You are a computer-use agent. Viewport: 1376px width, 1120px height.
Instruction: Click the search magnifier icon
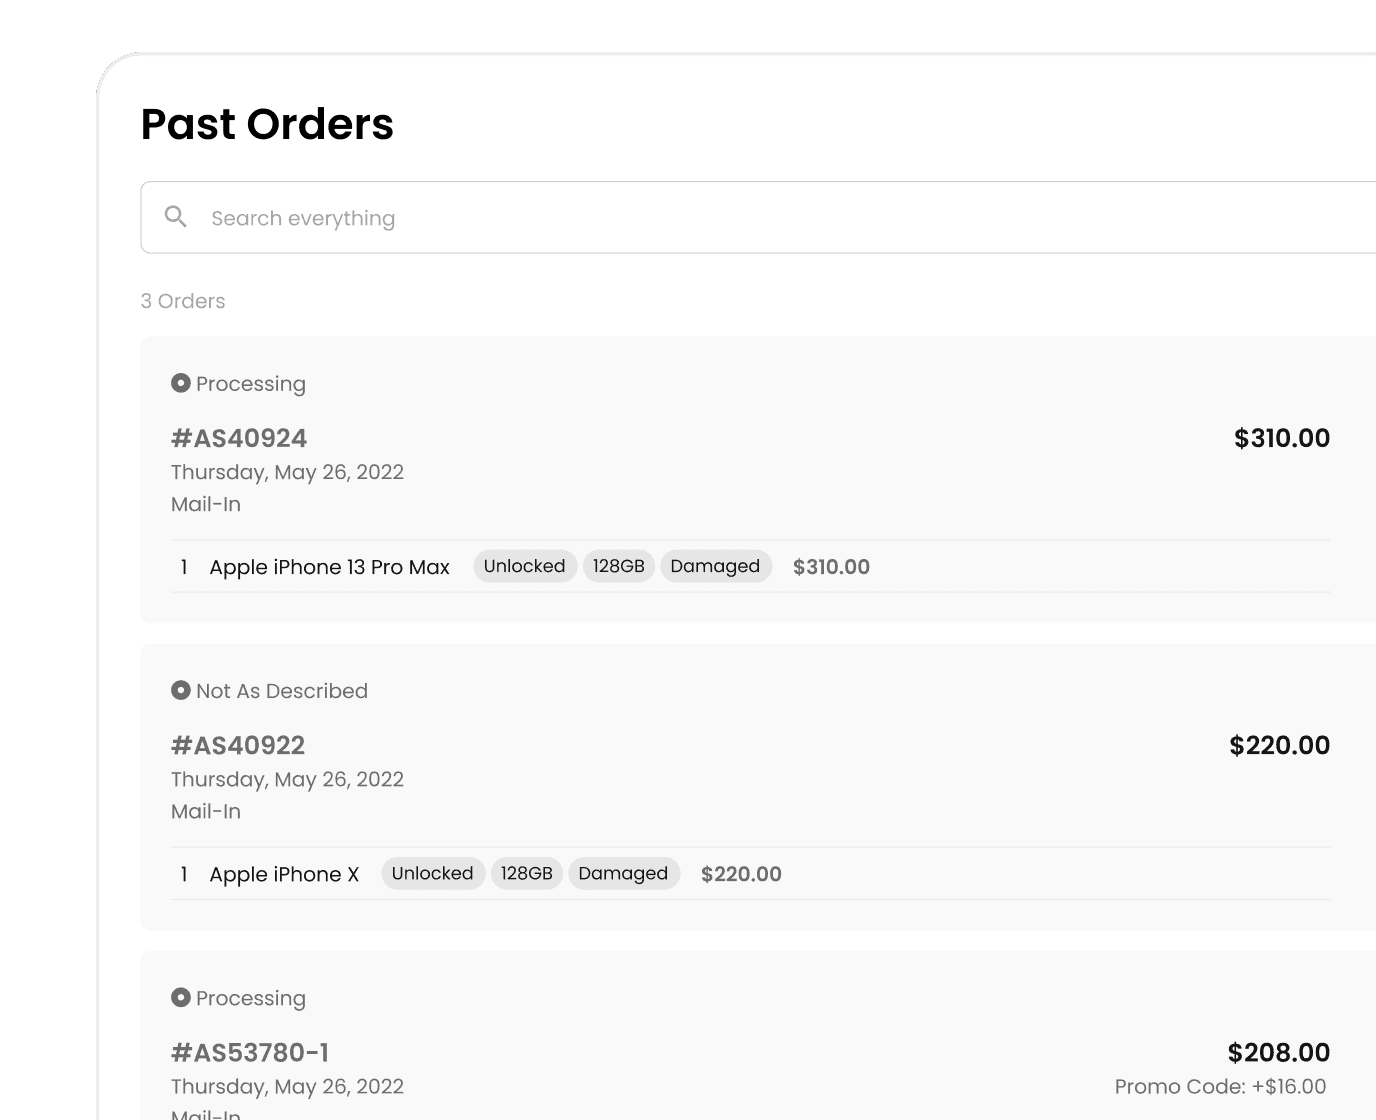(176, 217)
